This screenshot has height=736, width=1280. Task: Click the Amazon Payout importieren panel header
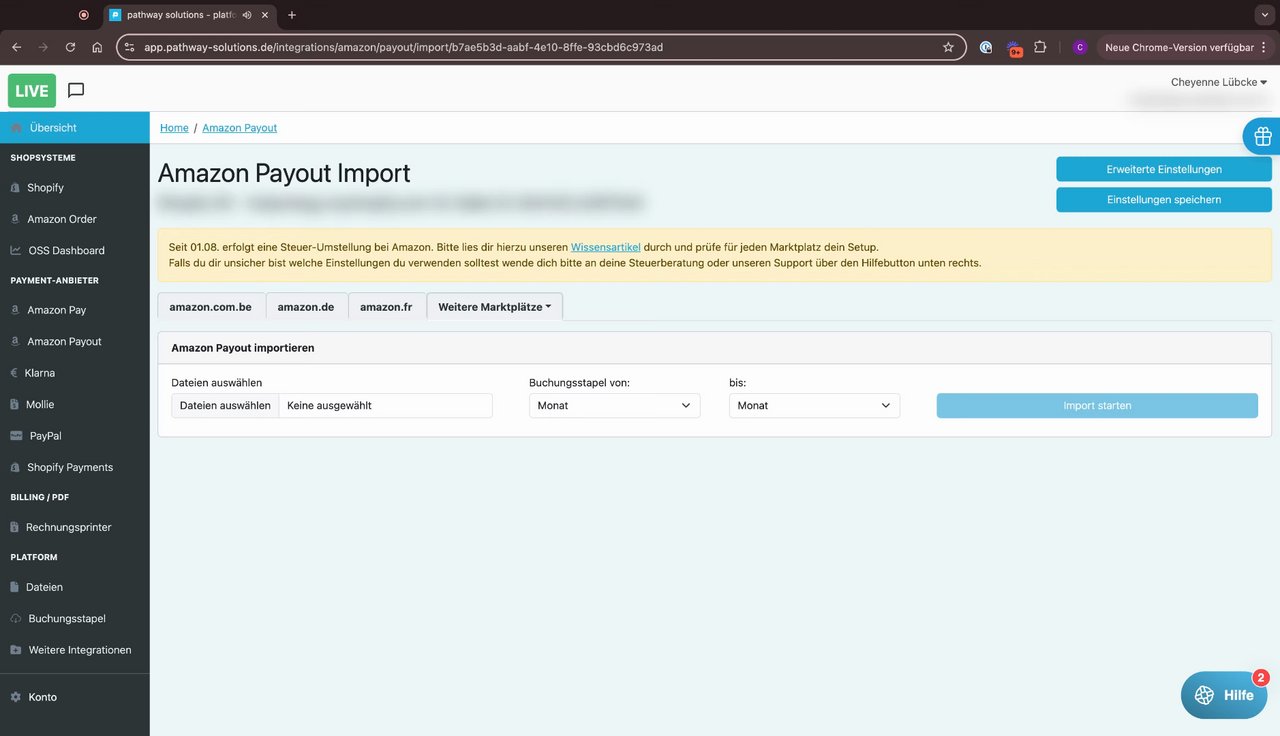[714, 348]
